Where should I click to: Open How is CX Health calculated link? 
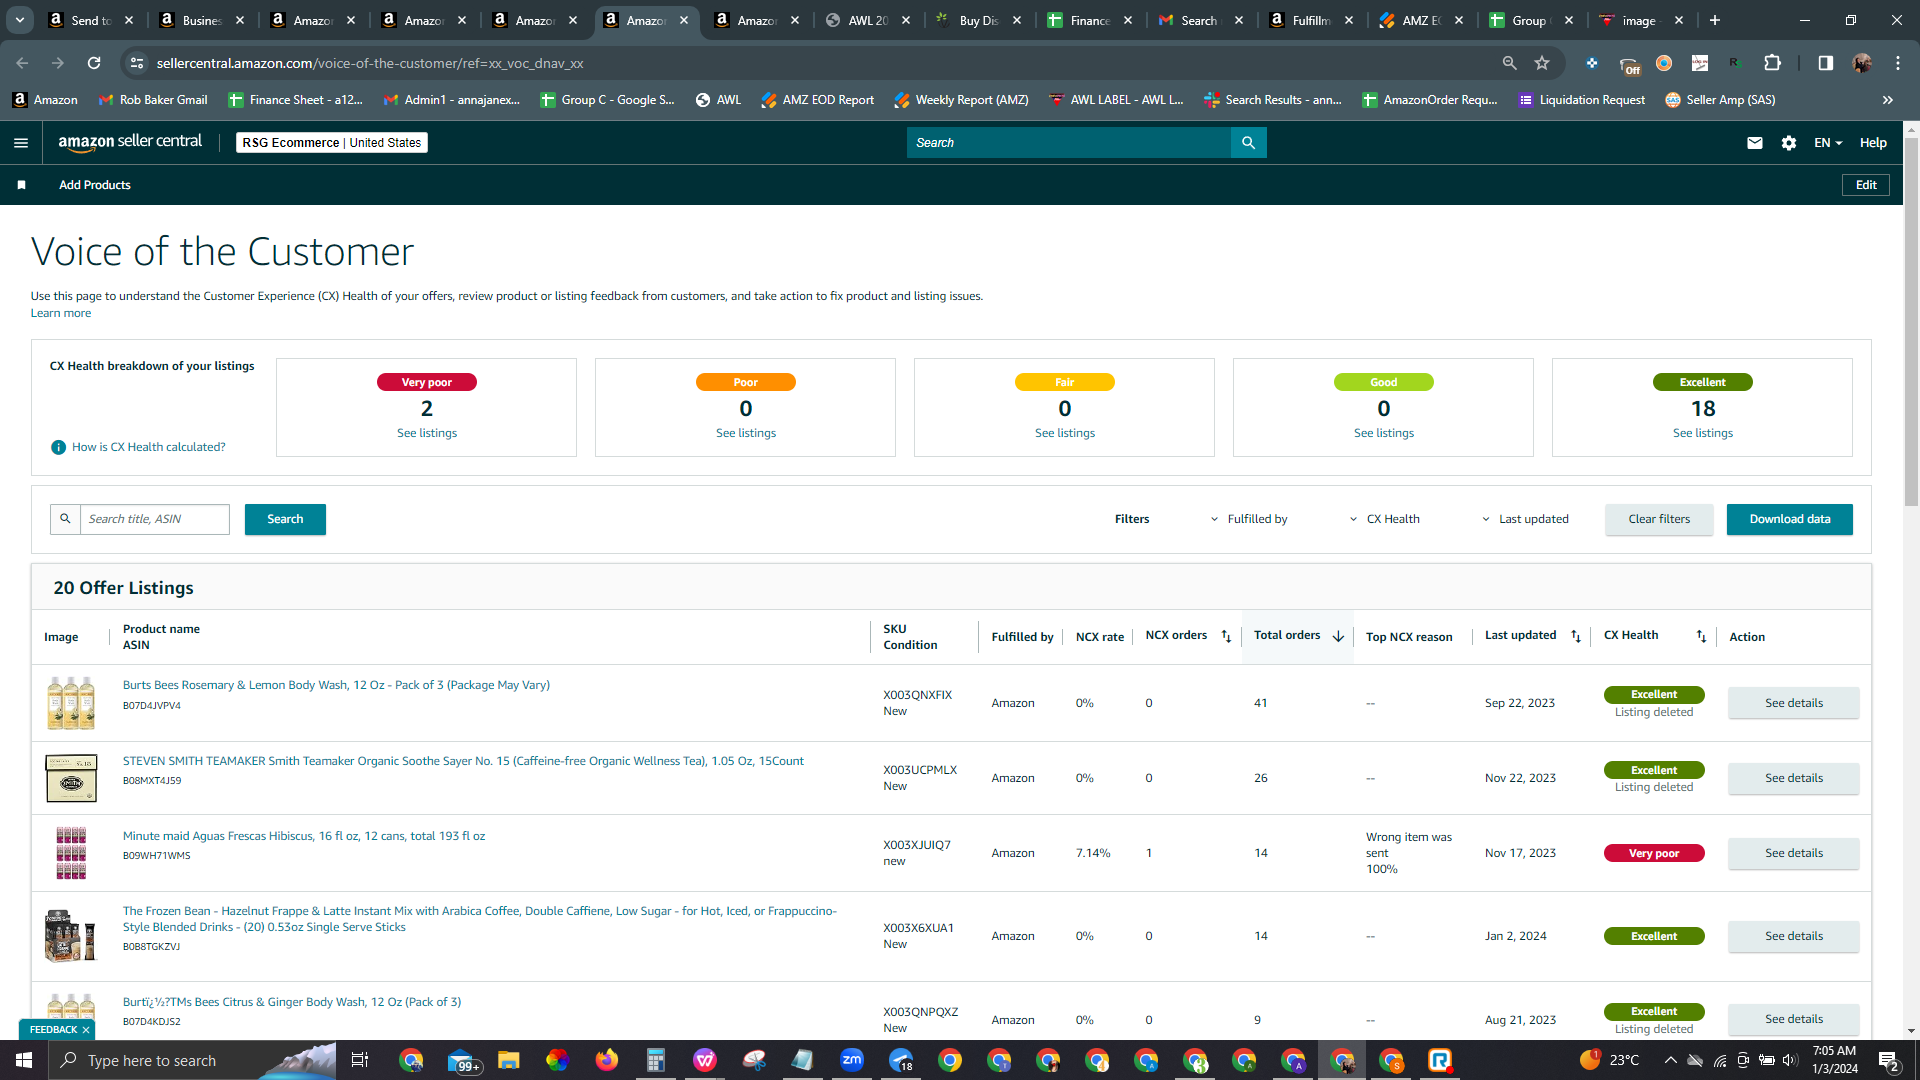[148, 447]
